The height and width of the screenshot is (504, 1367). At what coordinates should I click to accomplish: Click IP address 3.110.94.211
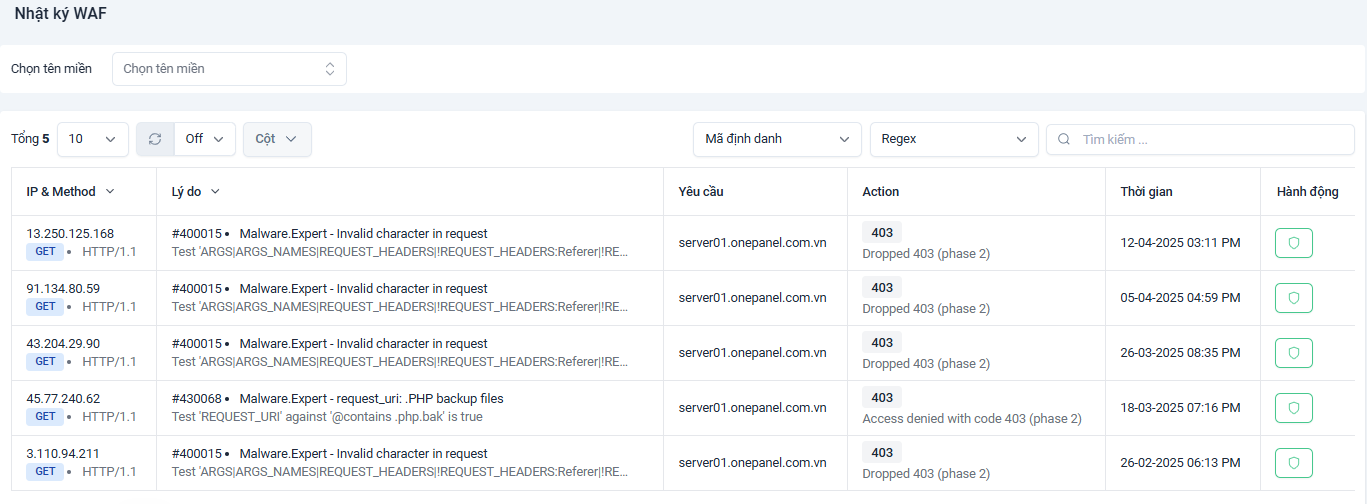[x=63, y=454]
